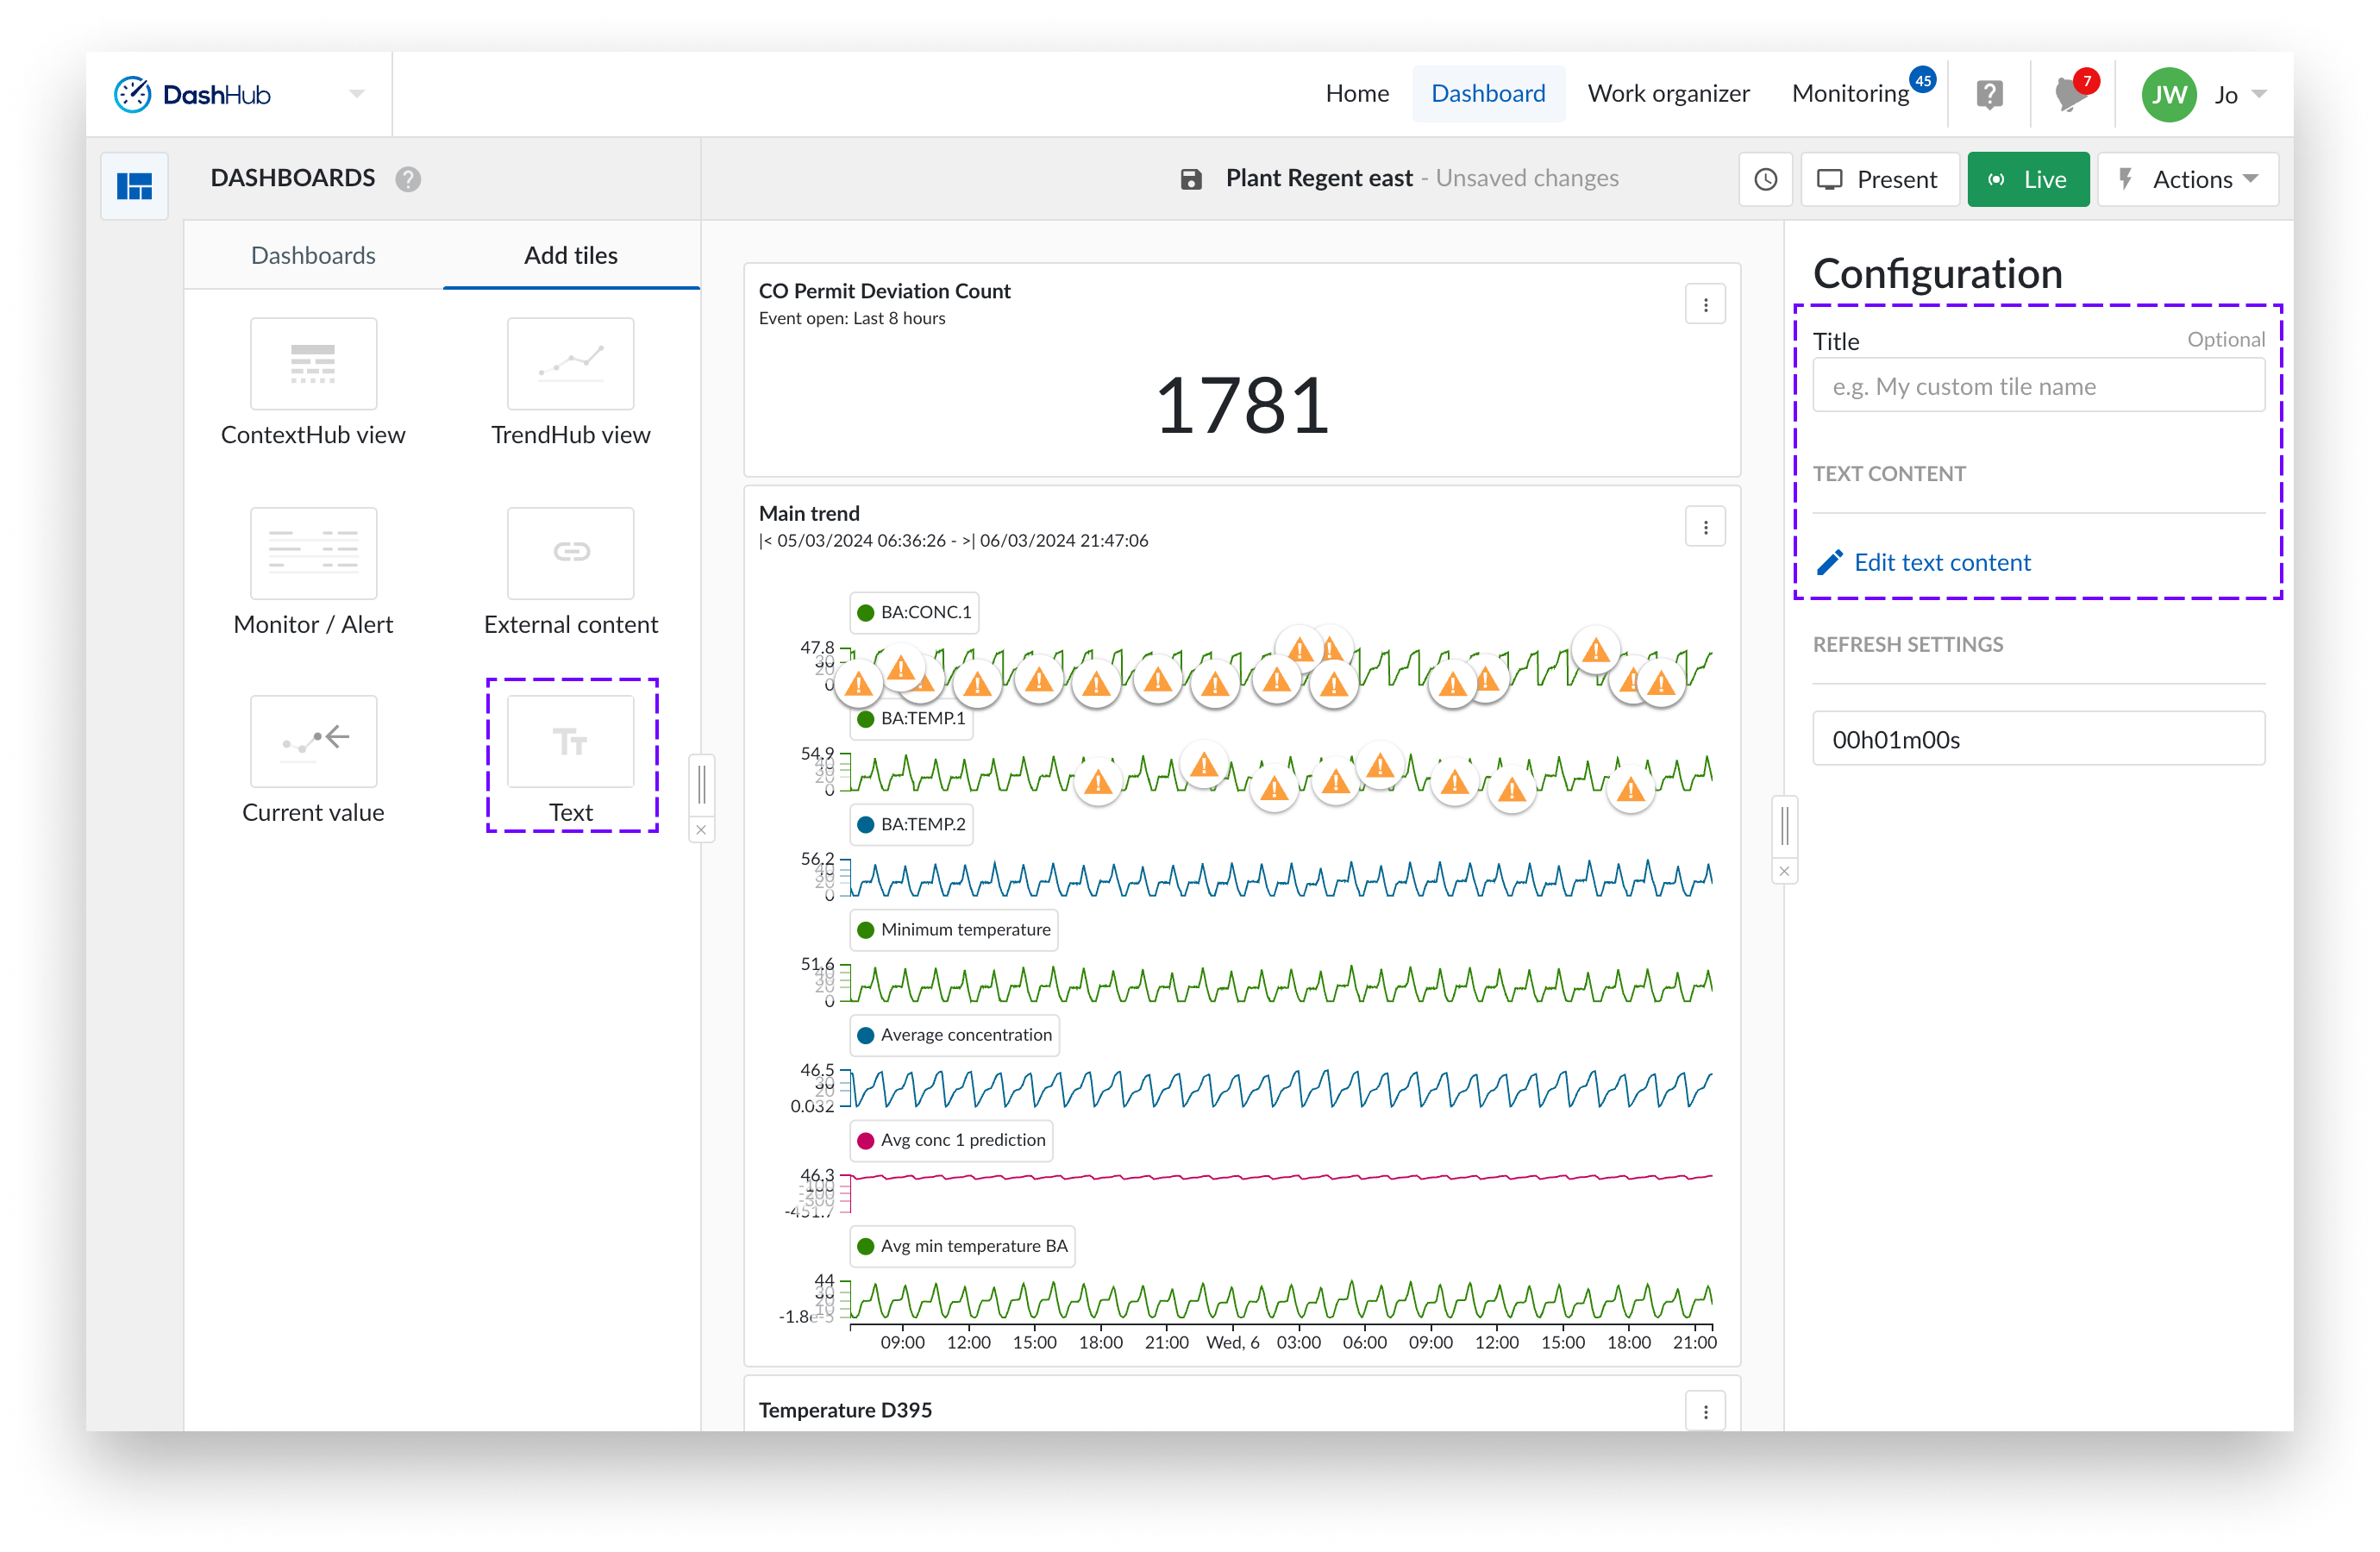The width and height of the screenshot is (2380, 1552).
Task: Open options menu of Main trend tile
Action: click(1706, 527)
